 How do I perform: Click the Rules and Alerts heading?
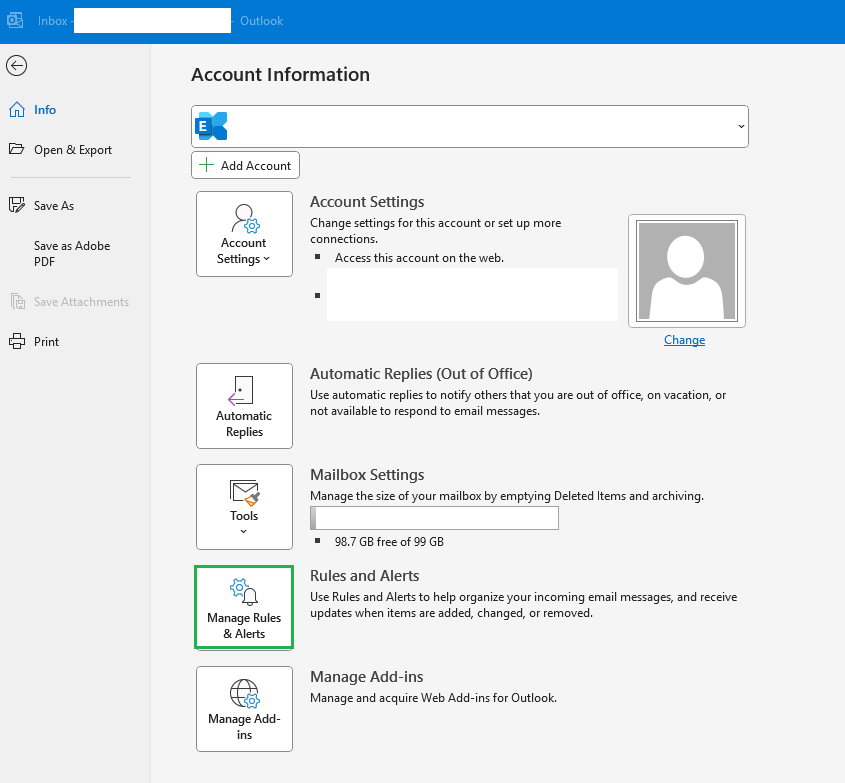tap(364, 576)
